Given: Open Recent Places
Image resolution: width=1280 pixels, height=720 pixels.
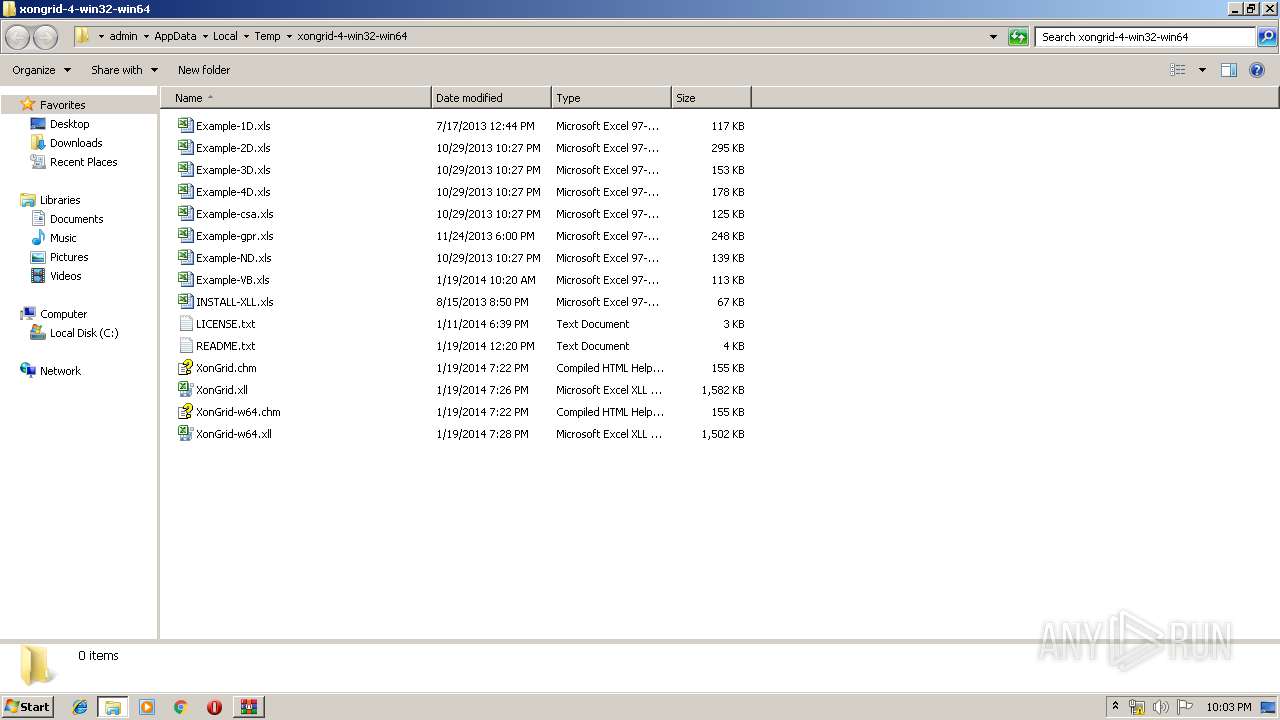Looking at the screenshot, I should pyautogui.click(x=83, y=162).
